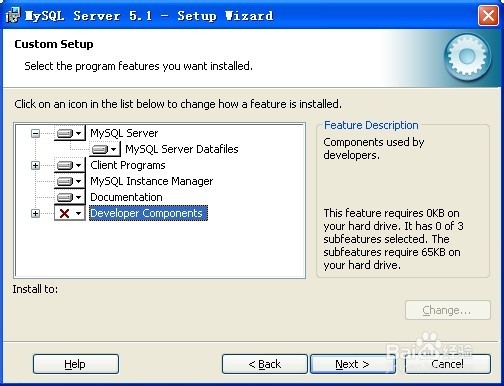Proceed with the Next button
Image resolution: width=504 pixels, height=386 pixels.
(353, 364)
